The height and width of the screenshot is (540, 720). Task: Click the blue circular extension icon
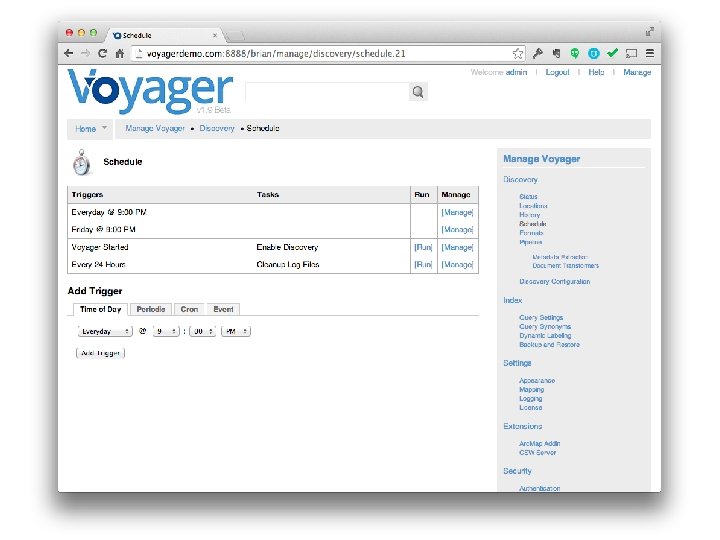(x=594, y=54)
